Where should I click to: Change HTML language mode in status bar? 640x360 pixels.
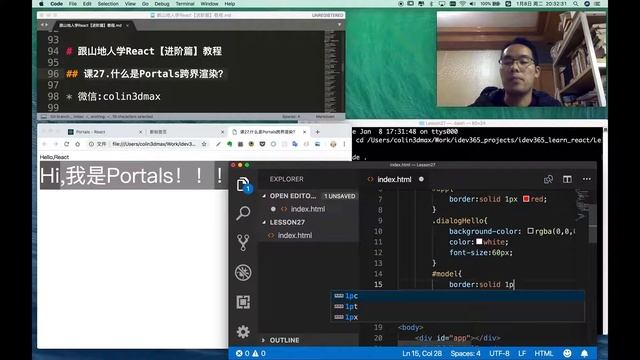544,353
